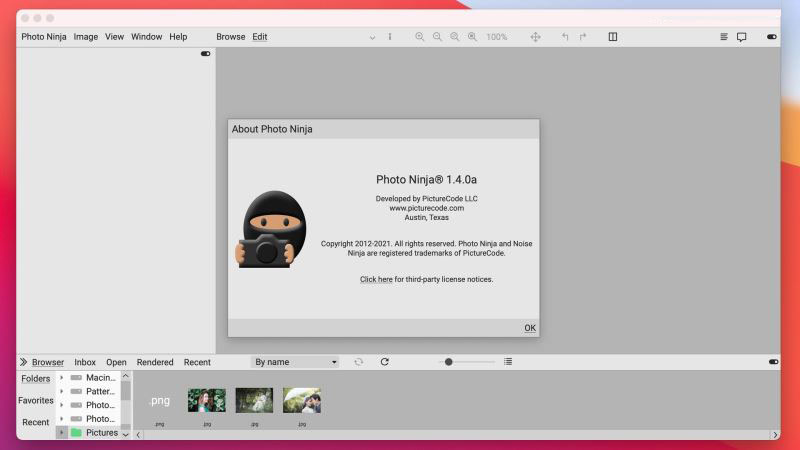Click folder tree scroll up arrow

click(126, 376)
